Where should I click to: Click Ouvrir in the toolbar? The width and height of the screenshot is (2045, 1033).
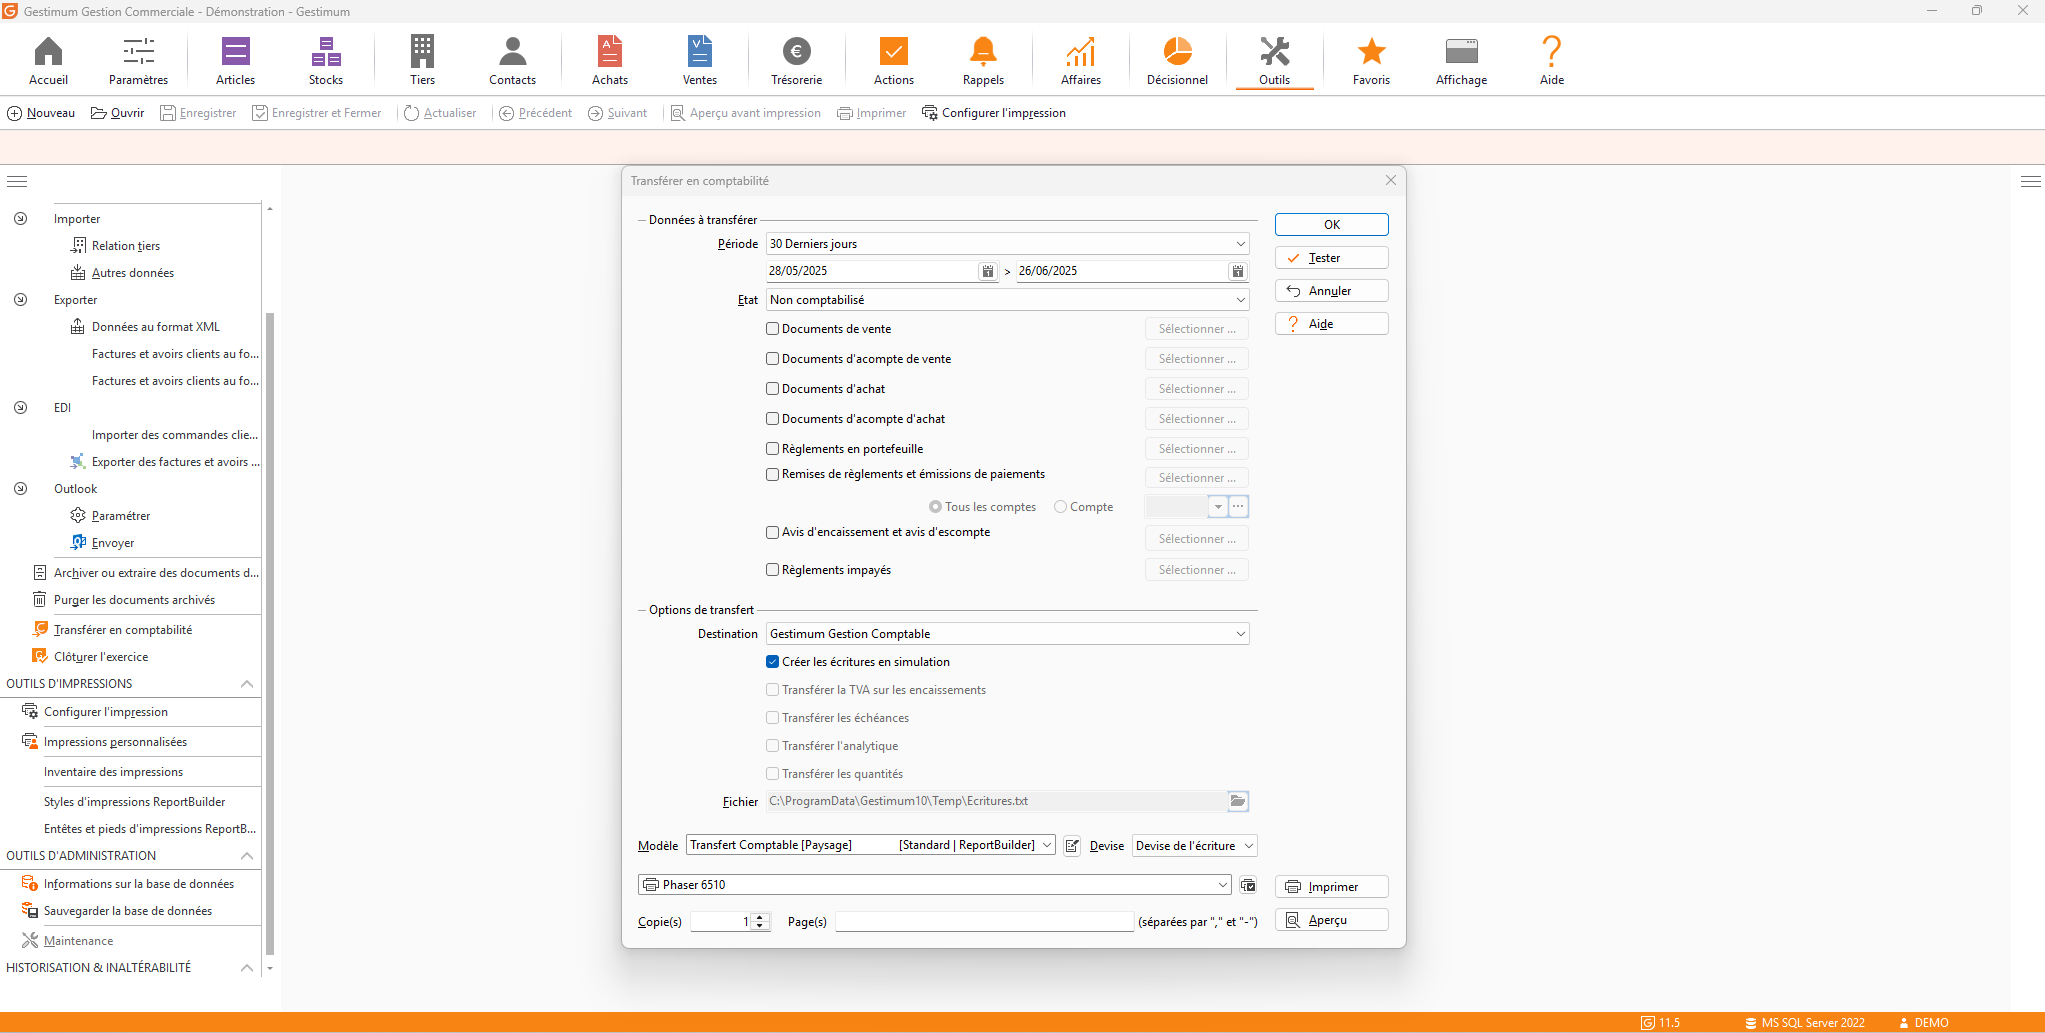coord(117,113)
